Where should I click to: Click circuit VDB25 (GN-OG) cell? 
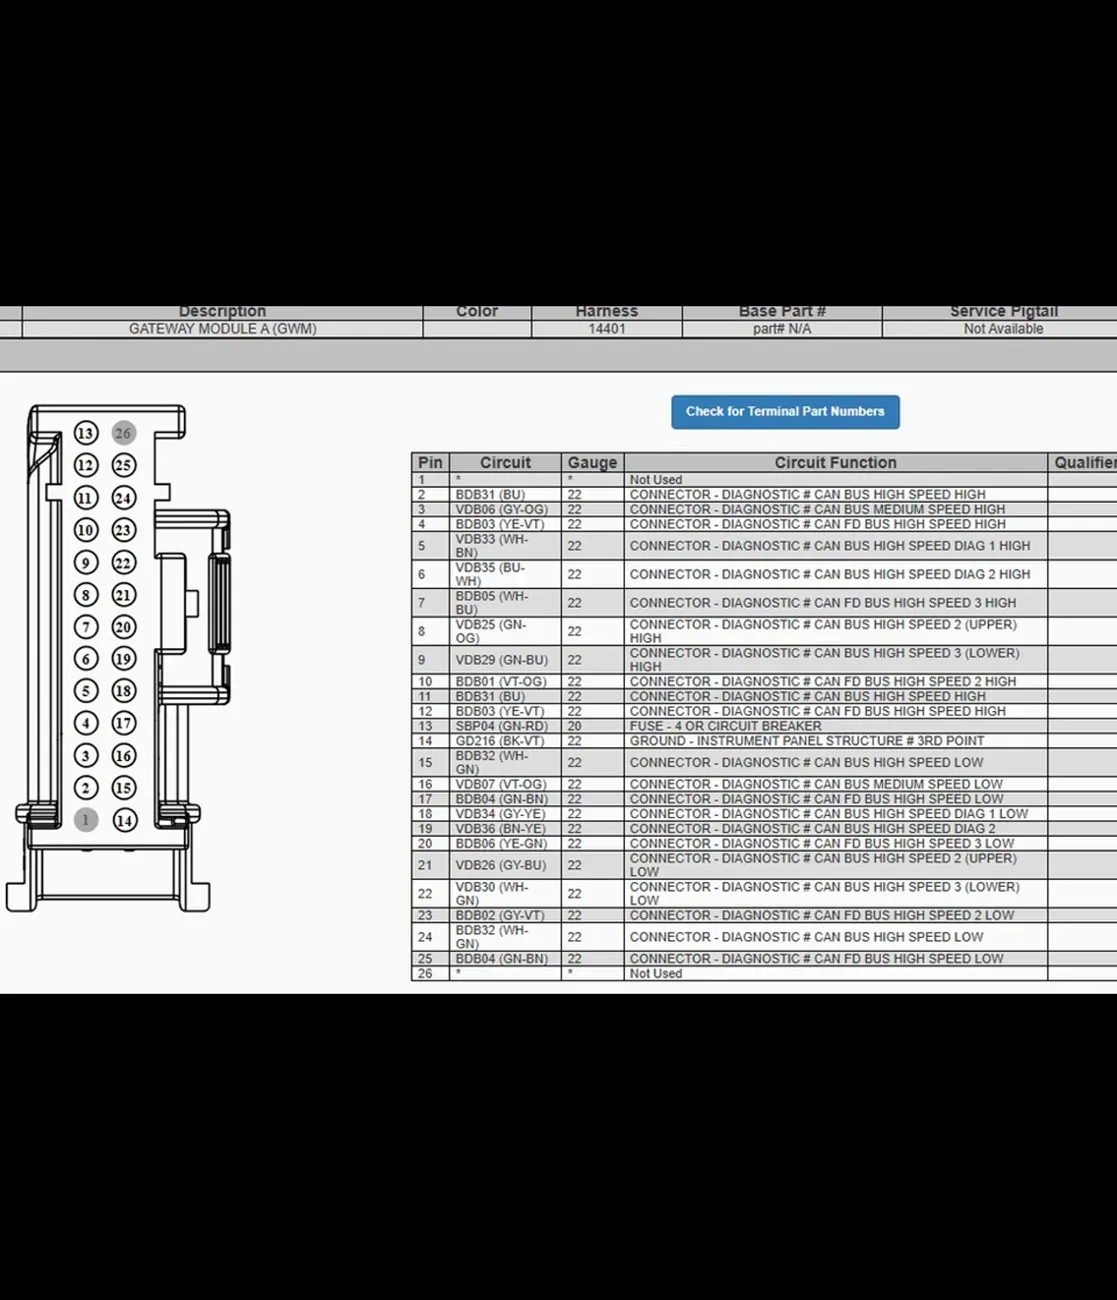[505, 632]
